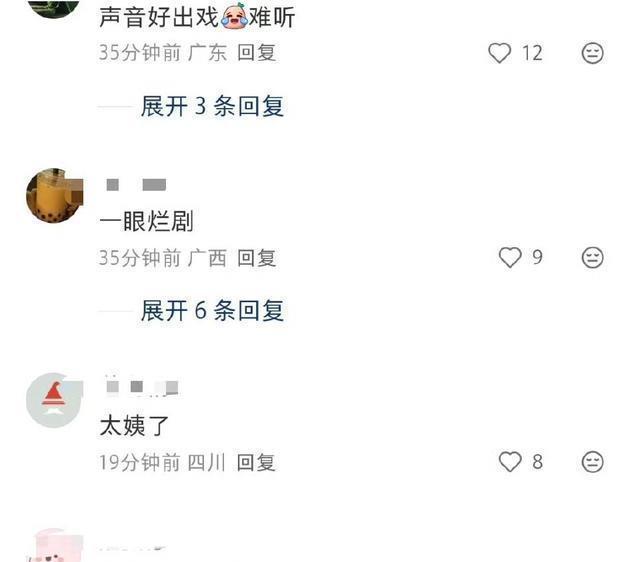Reply to the Sichuan comment via 回复
Image resolution: width=640 pixels, height=562 pixels.
(256, 462)
